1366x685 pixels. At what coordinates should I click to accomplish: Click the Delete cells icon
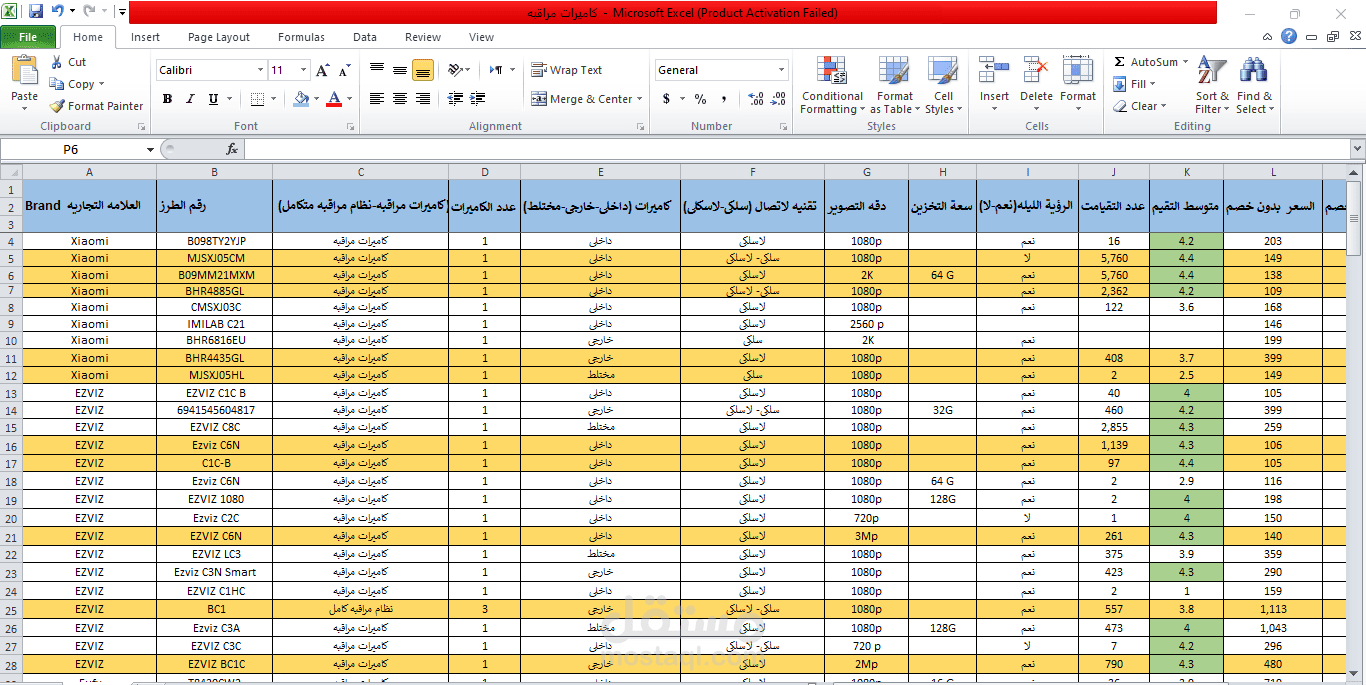point(1036,70)
